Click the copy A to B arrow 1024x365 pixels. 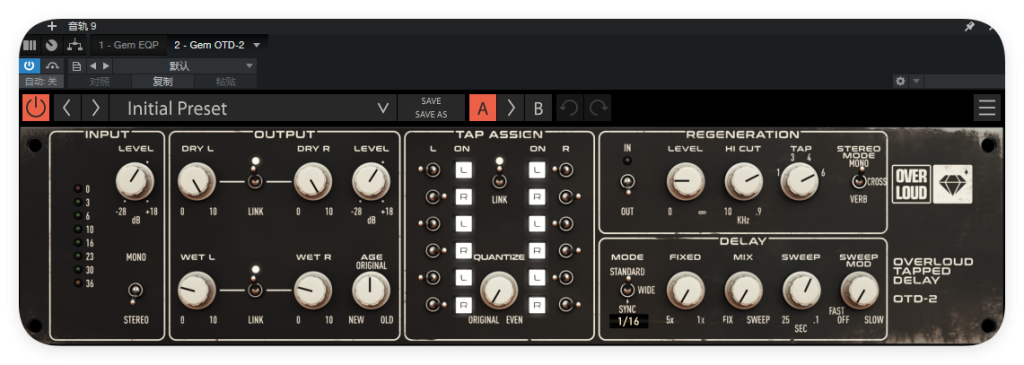coord(511,108)
